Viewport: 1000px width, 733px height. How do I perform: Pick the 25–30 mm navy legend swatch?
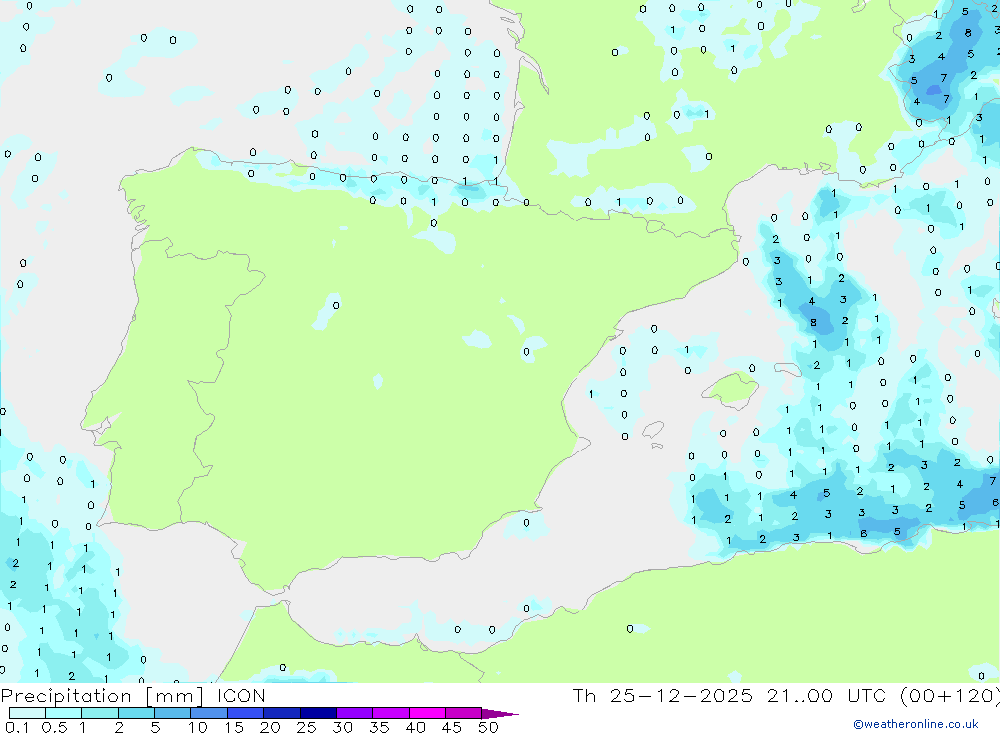(x=318, y=713)
